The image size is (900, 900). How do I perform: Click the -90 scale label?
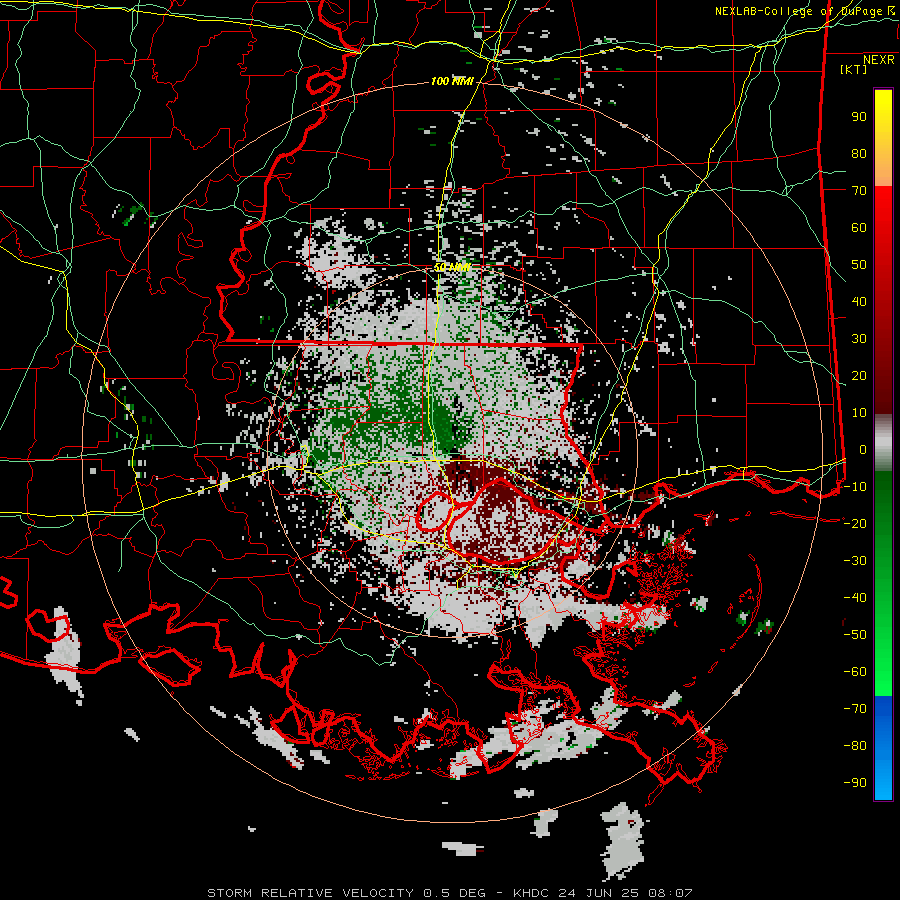(855, 782)
